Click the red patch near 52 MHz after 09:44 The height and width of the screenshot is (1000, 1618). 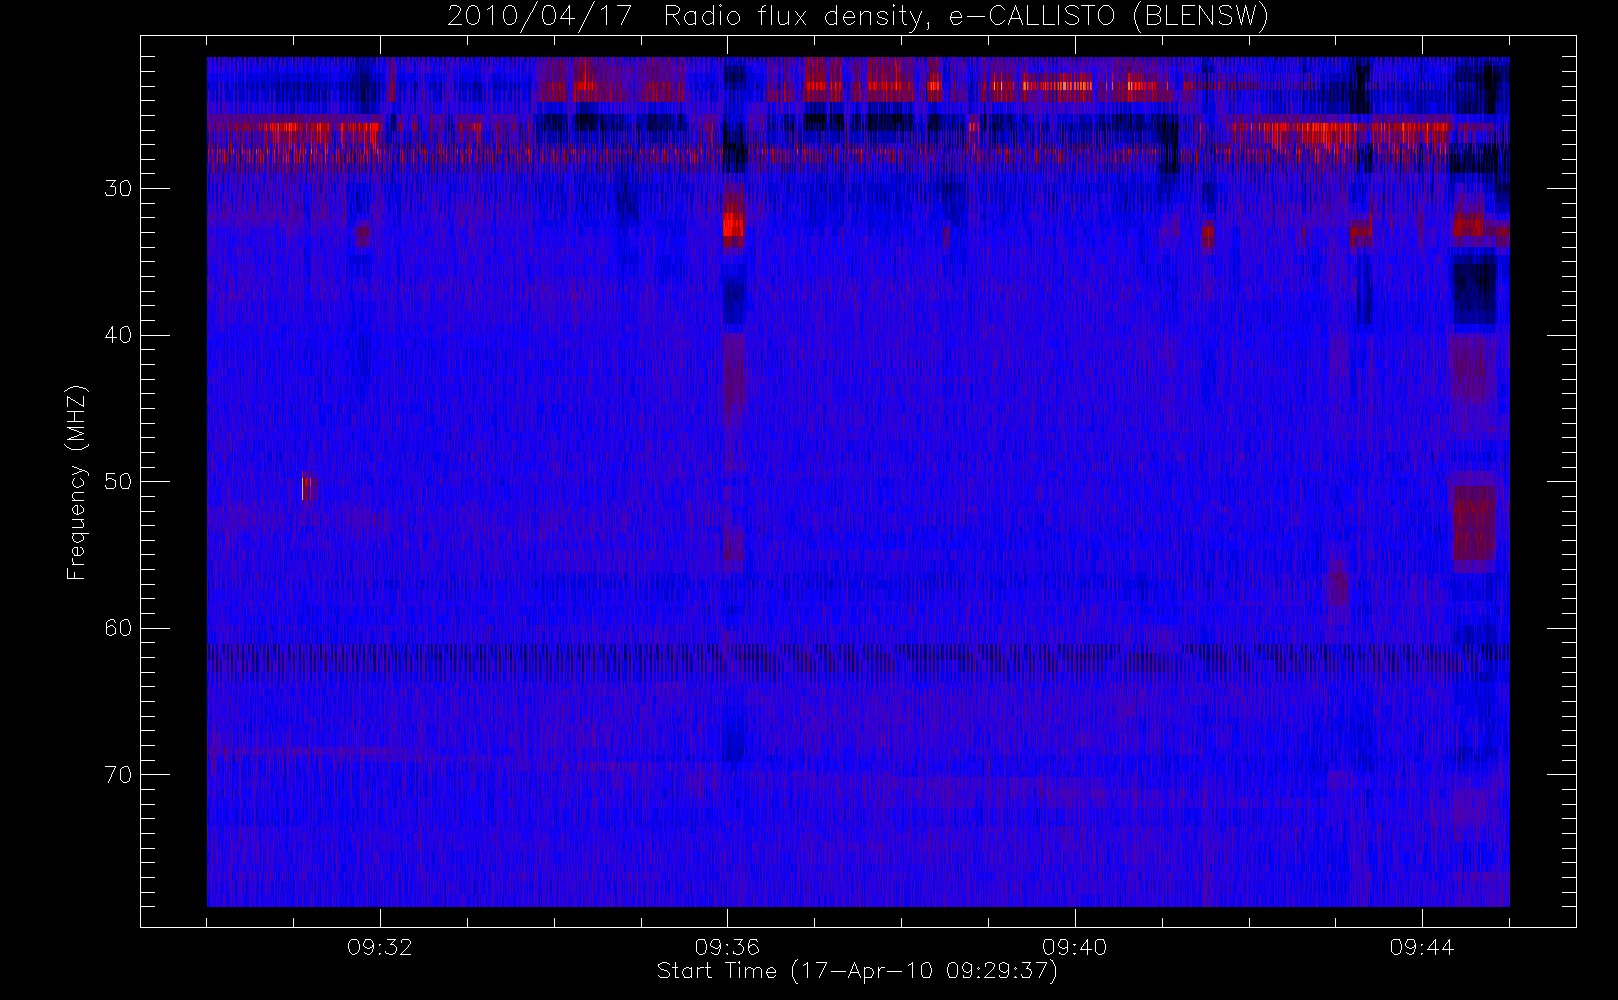click(x=1473, y=523)
